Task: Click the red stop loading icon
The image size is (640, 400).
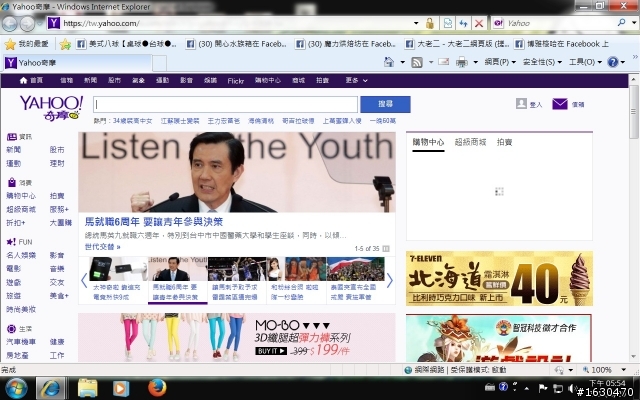Action: click(479, 23)
